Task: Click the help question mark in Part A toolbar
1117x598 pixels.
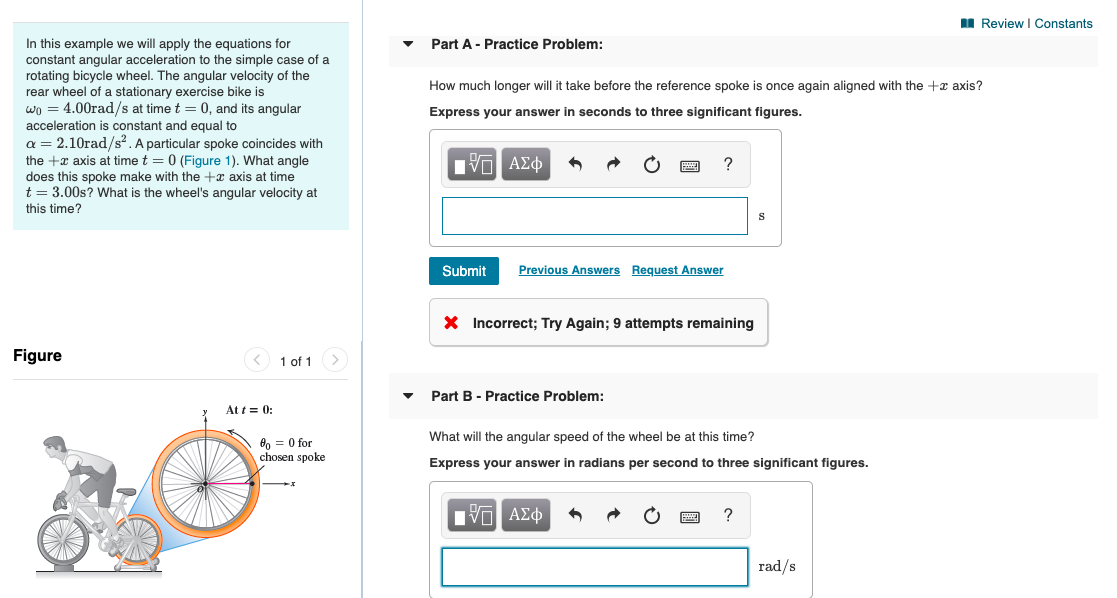Action: click(727, 164)
